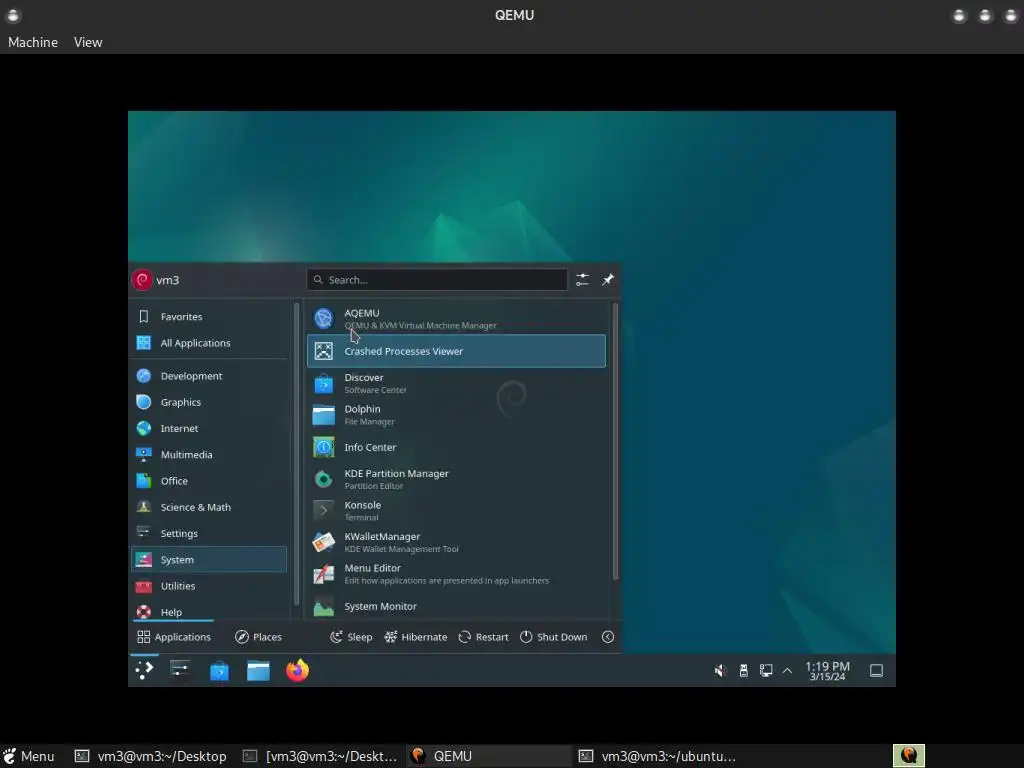Open host Menu button
Viewport: 1024px width, 768px height.
(x=29, y=756)
